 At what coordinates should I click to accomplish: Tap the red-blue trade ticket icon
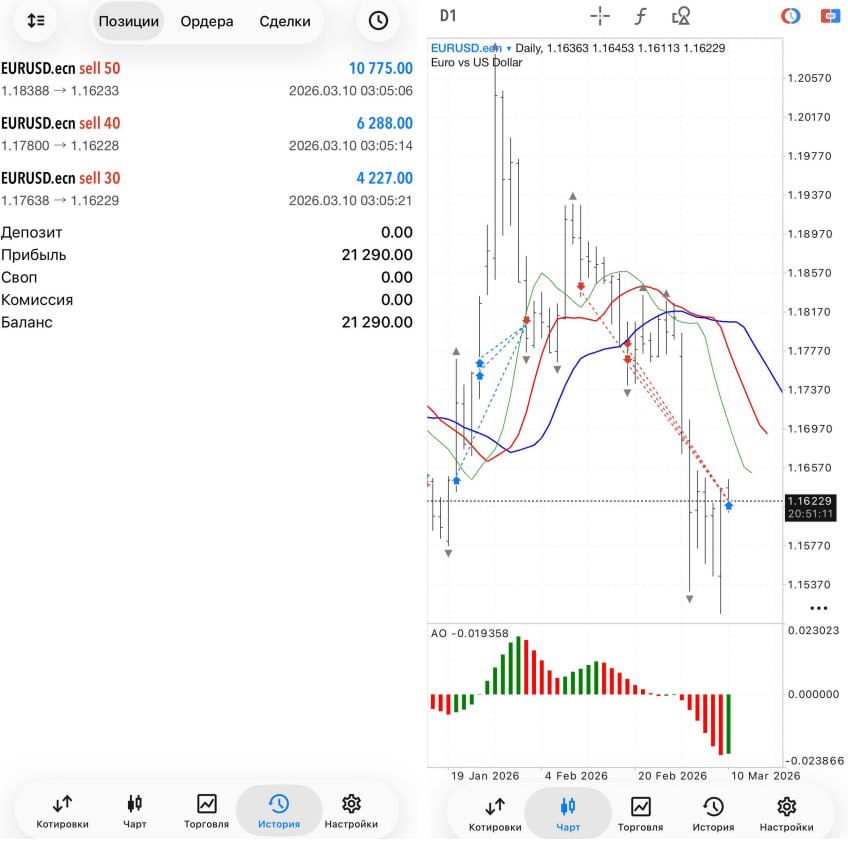coord(830,16)
